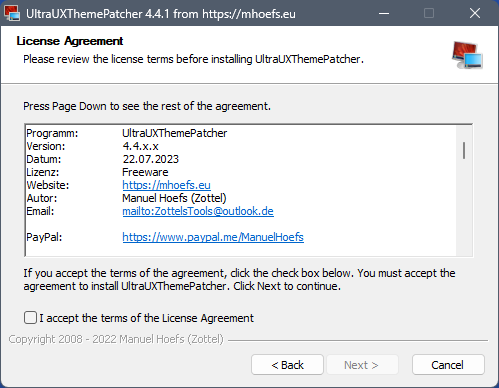
Task: Open the https://mhoefs.eu website link
Action: [166, 185]
